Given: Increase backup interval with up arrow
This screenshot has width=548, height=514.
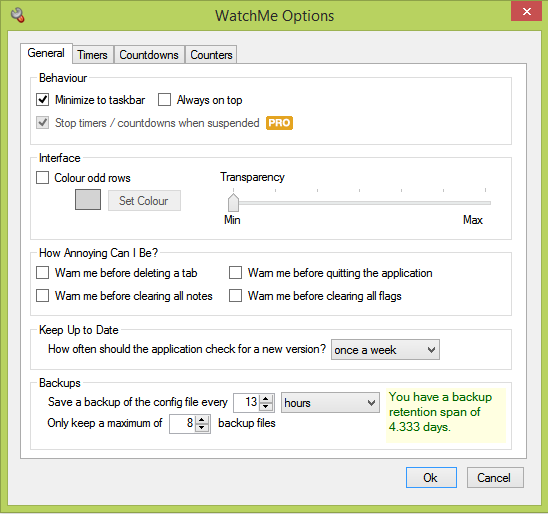Looking at the screenshot, I should tap(266, 398).
